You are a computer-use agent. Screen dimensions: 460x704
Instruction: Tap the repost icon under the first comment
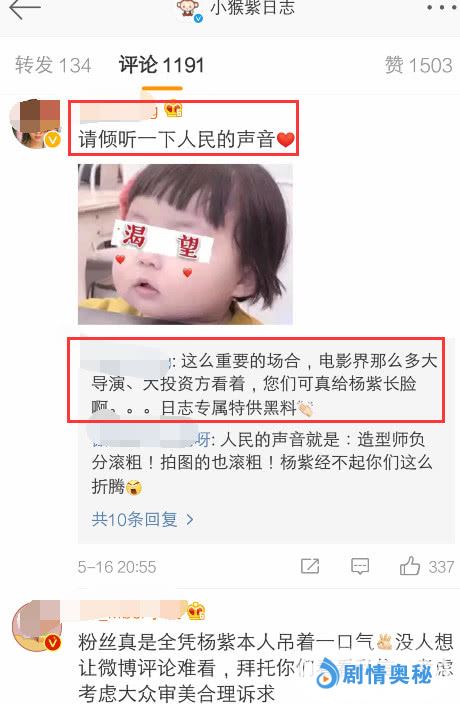click(x=310, y=566)
